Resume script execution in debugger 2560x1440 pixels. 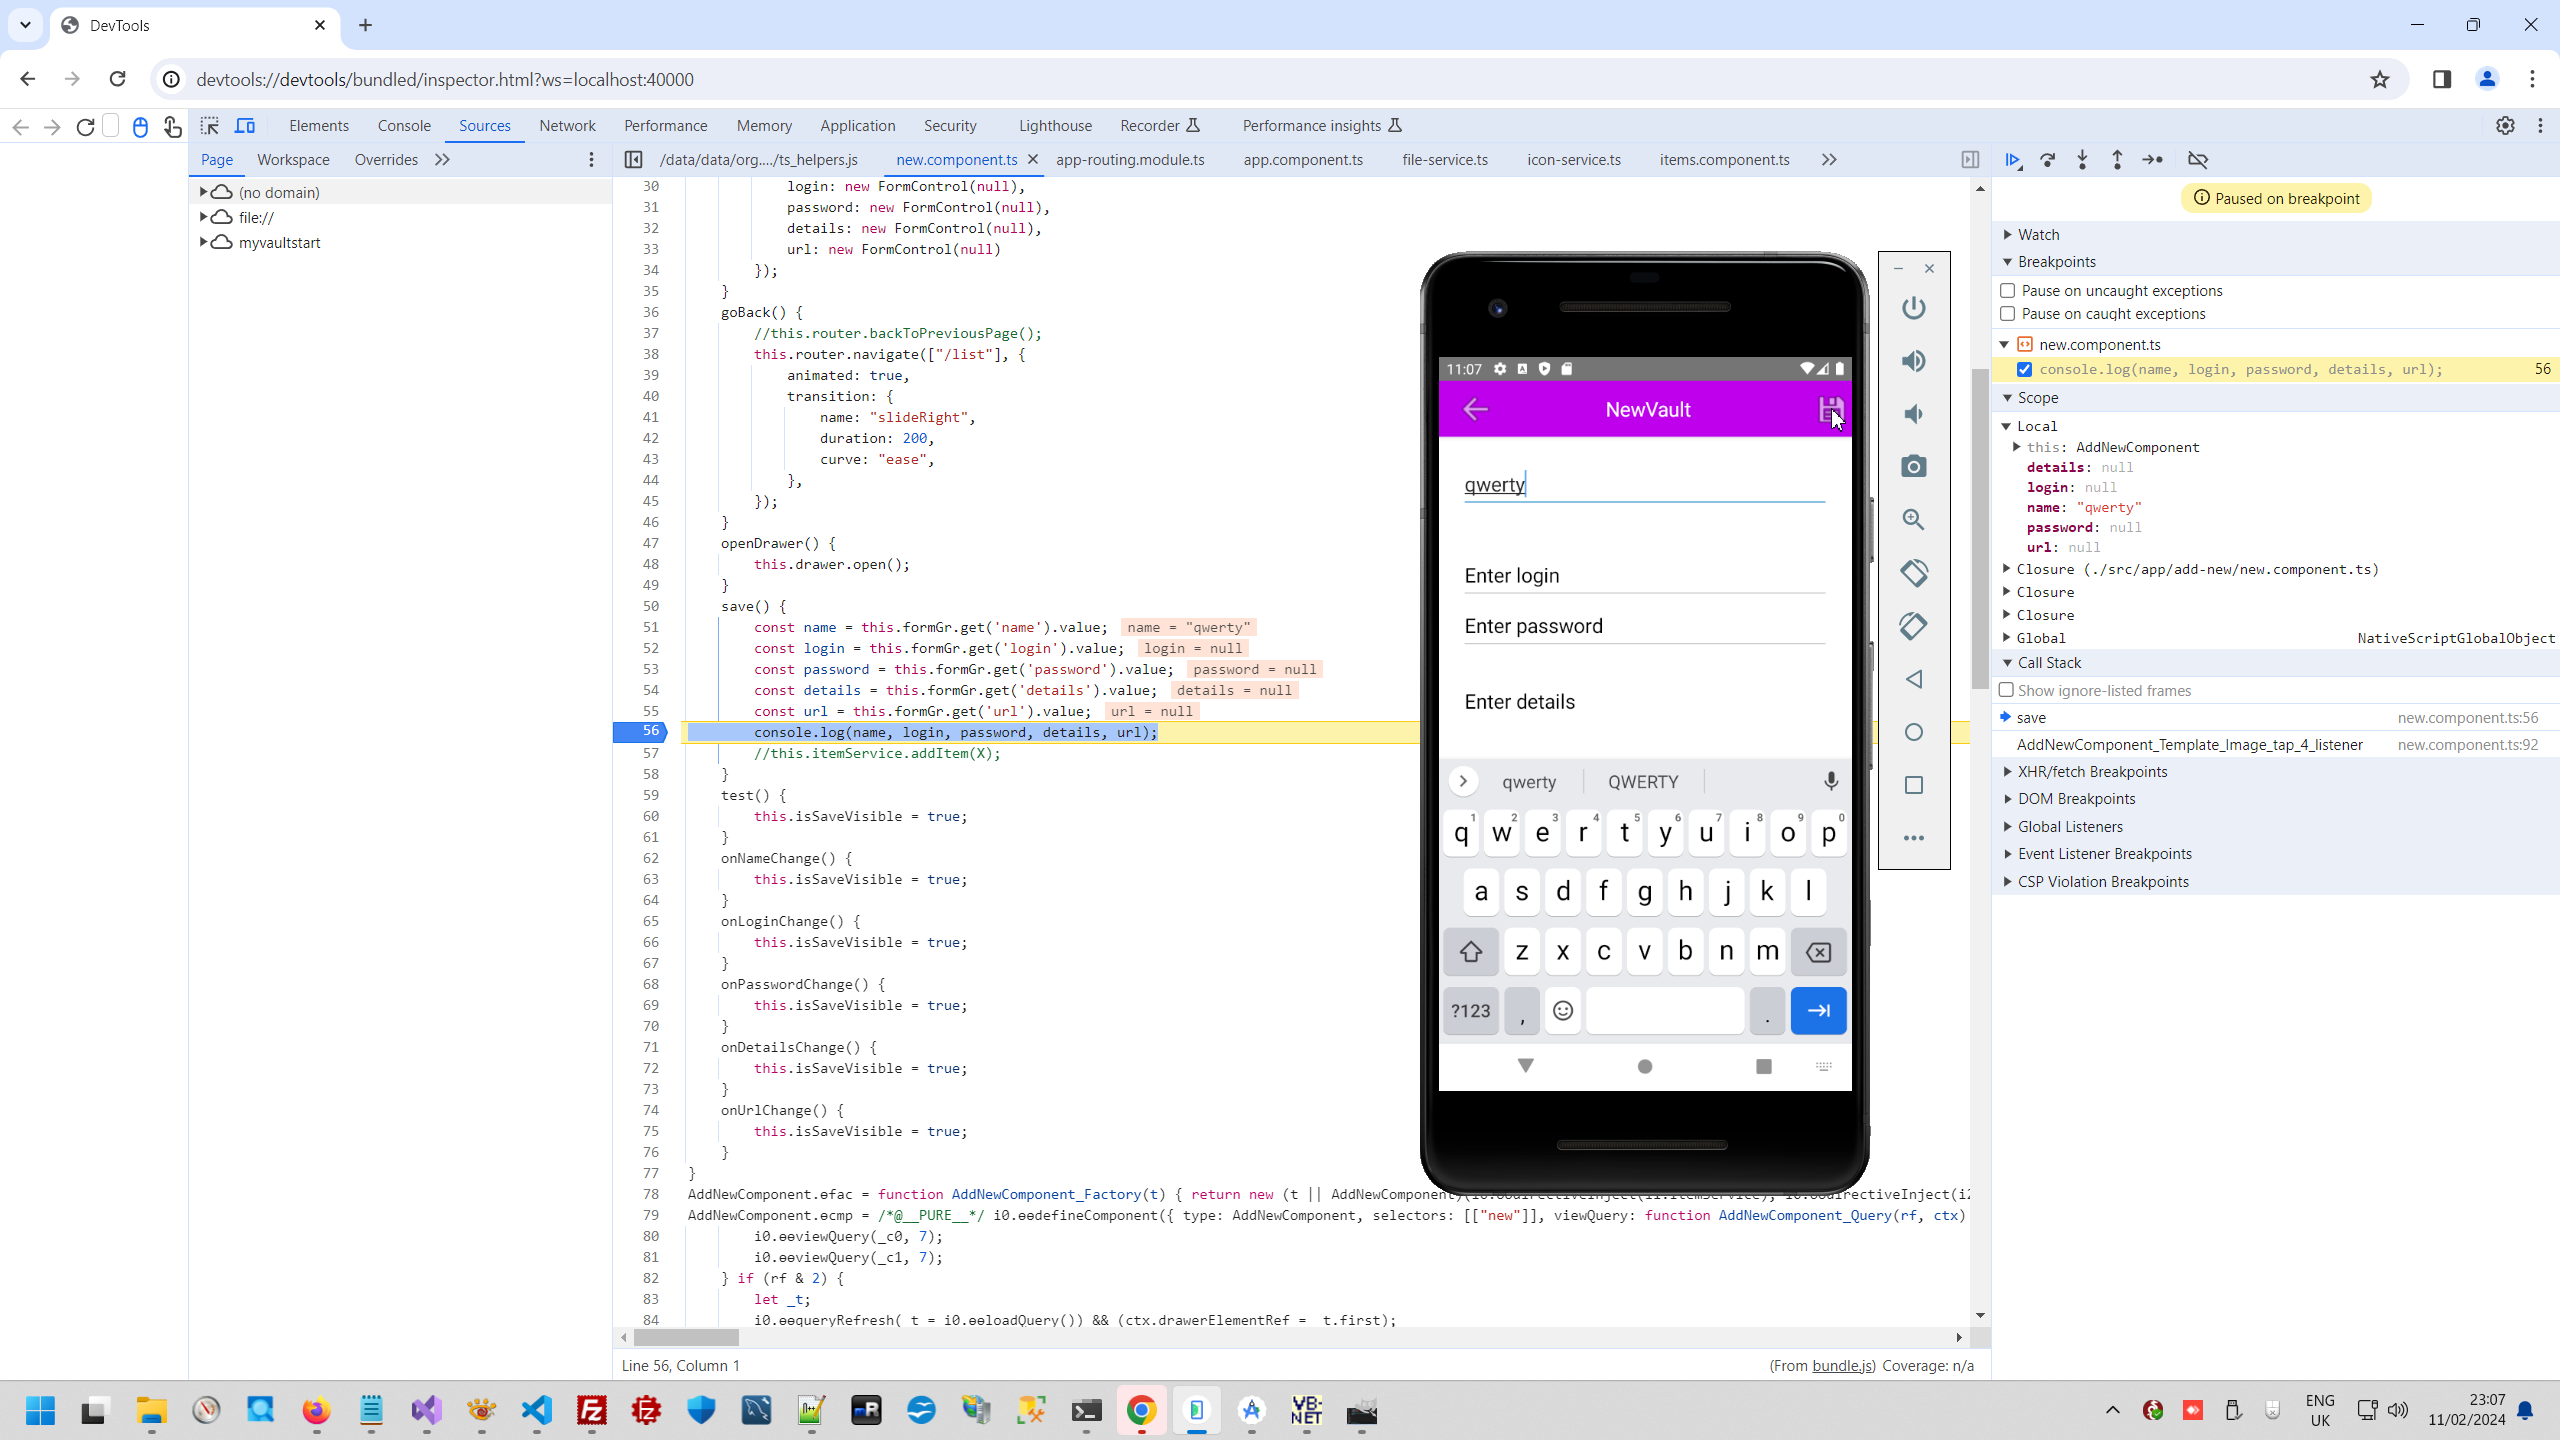pos(2012,160)
